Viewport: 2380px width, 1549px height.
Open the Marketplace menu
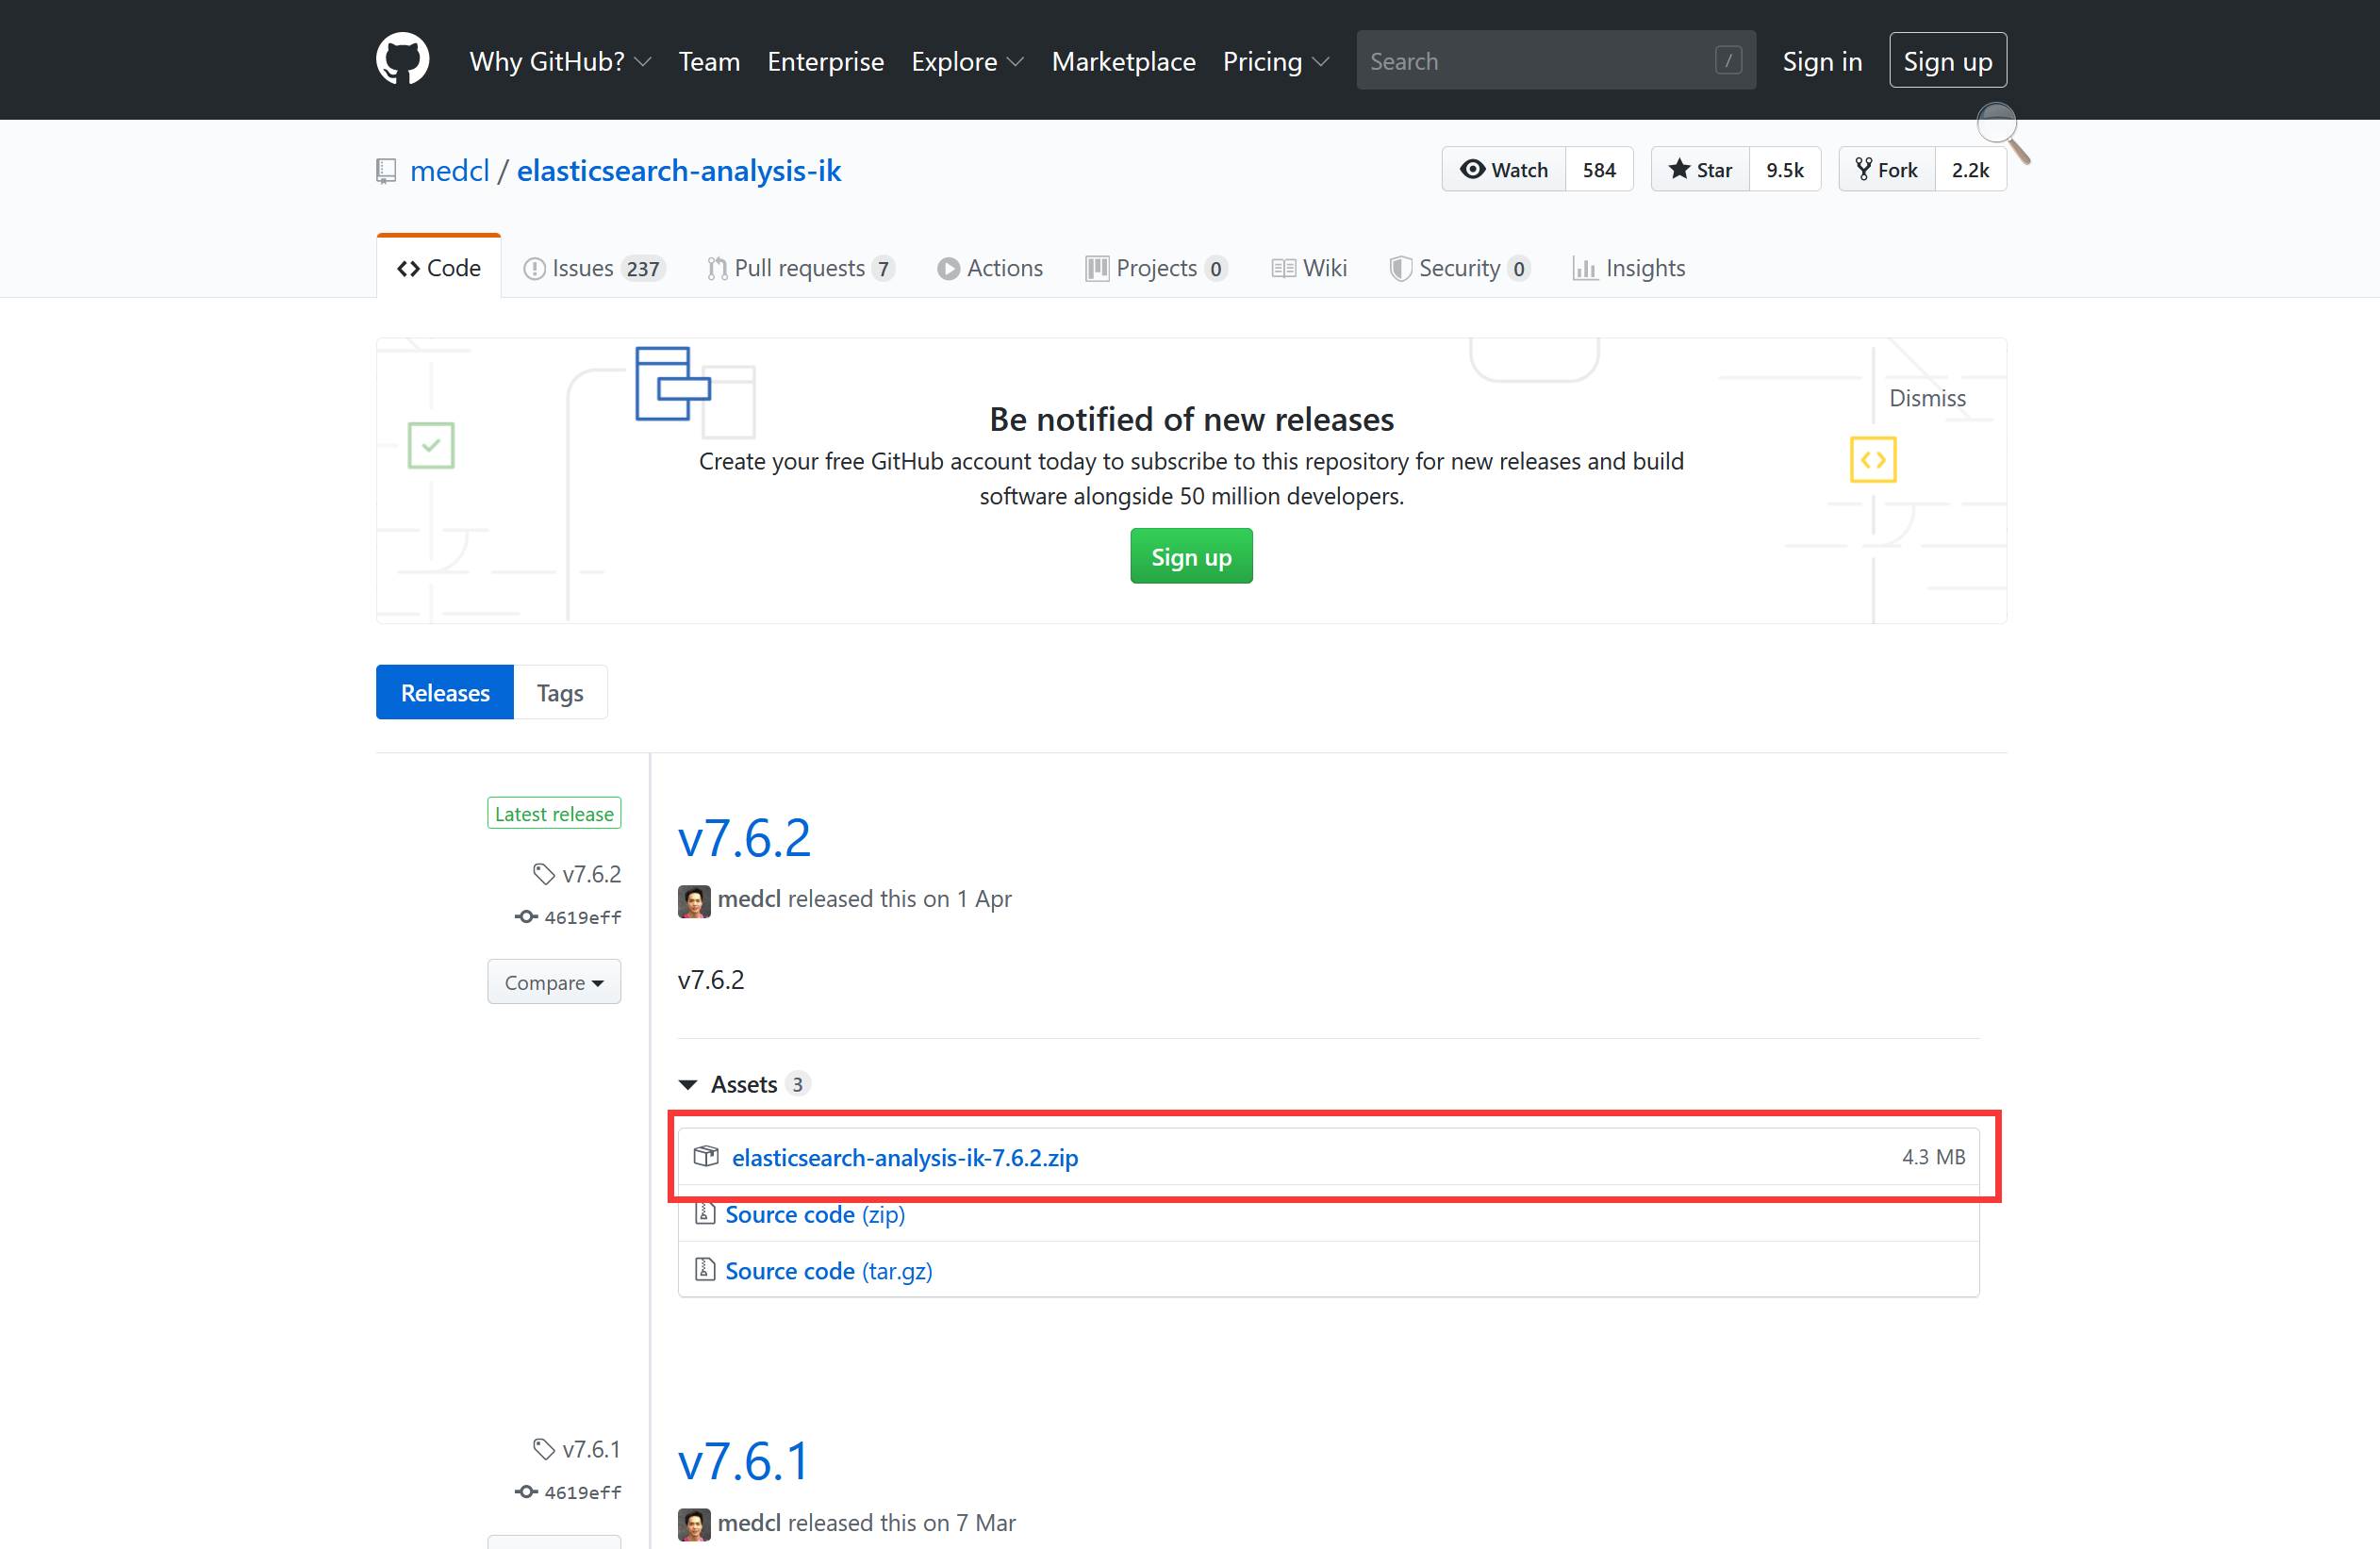click(x=1123, y=61)
